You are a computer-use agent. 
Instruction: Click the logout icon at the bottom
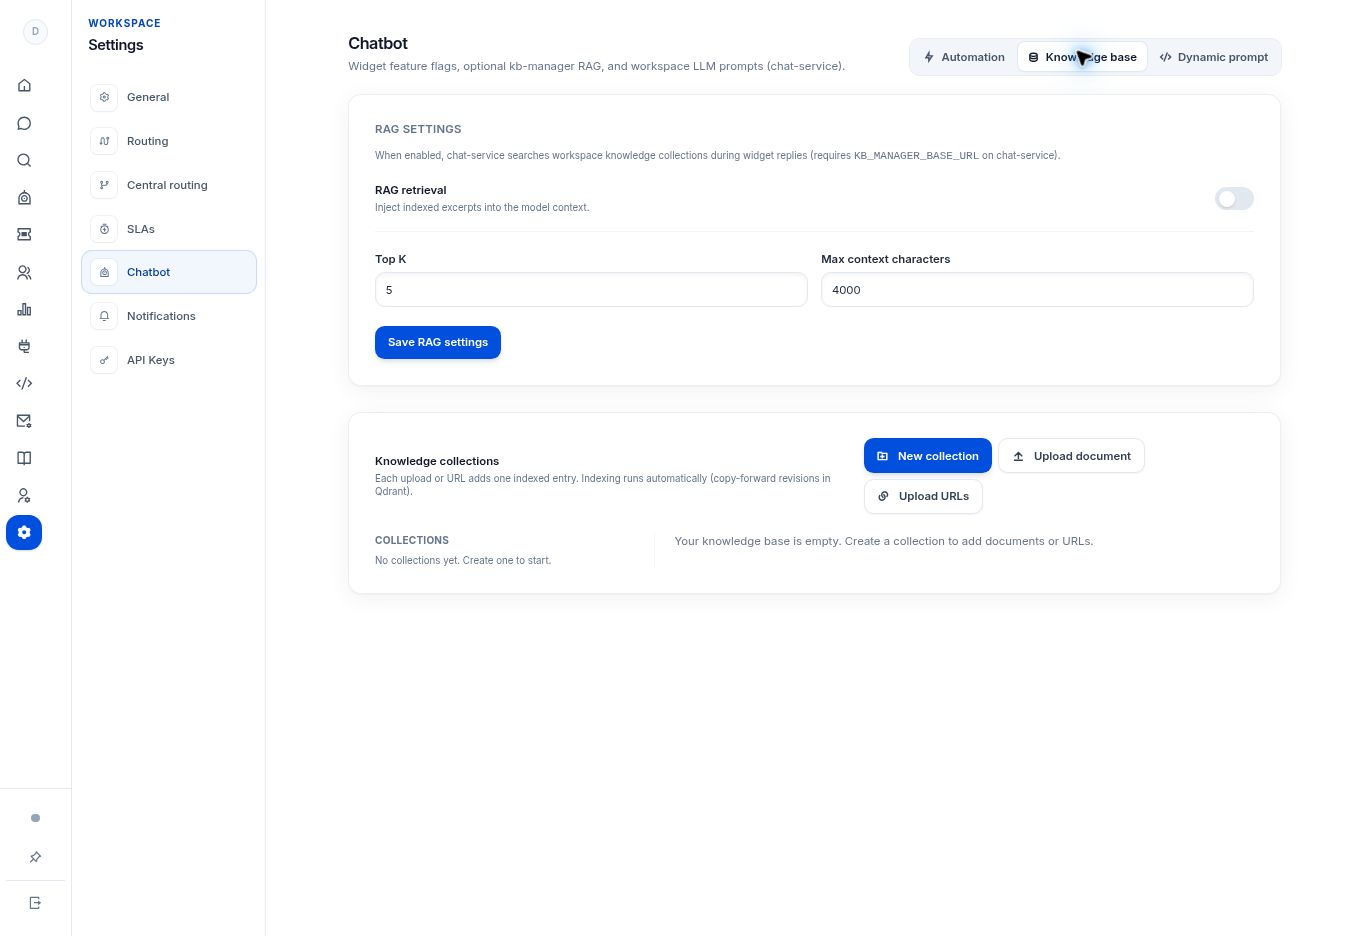tap(35, 903)
